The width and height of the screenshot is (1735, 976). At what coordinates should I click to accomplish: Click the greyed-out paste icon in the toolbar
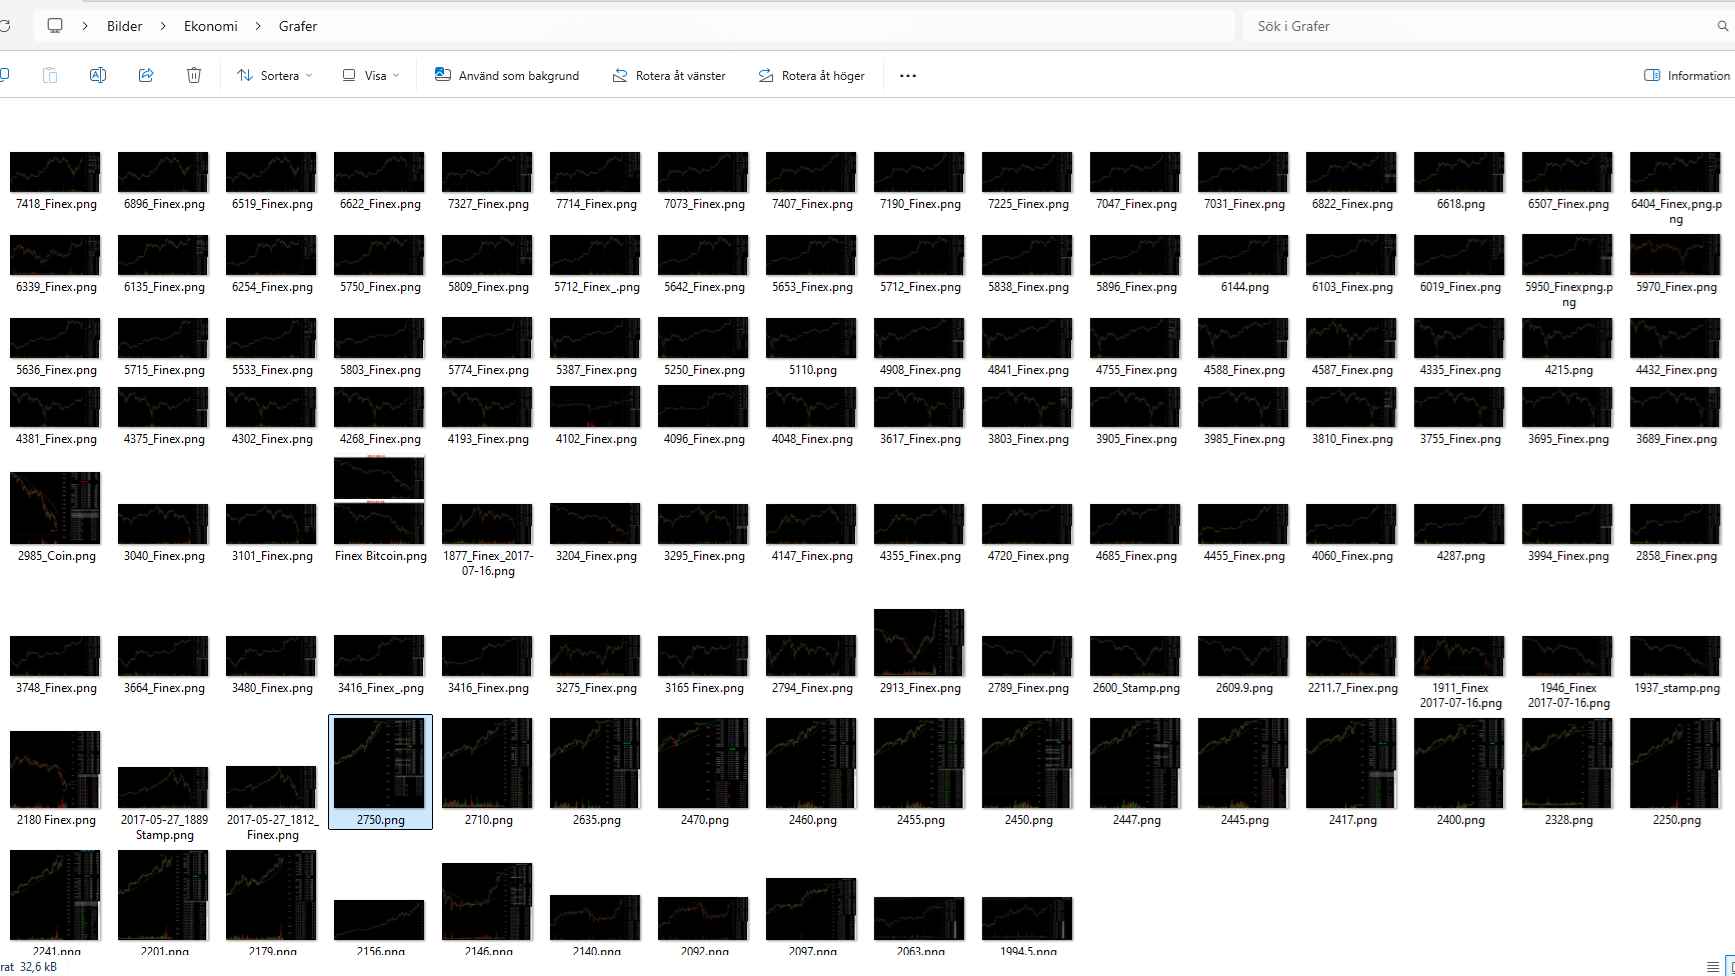[50, 75]
